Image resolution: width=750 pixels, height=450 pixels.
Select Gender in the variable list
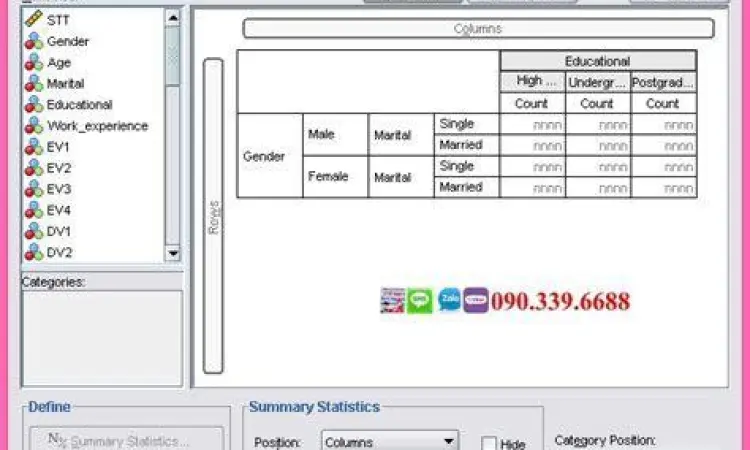tap(68, 41)
